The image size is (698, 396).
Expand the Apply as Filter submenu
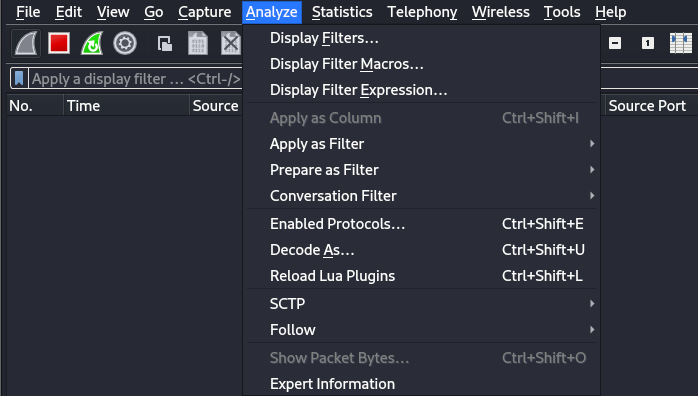point(421,144)
